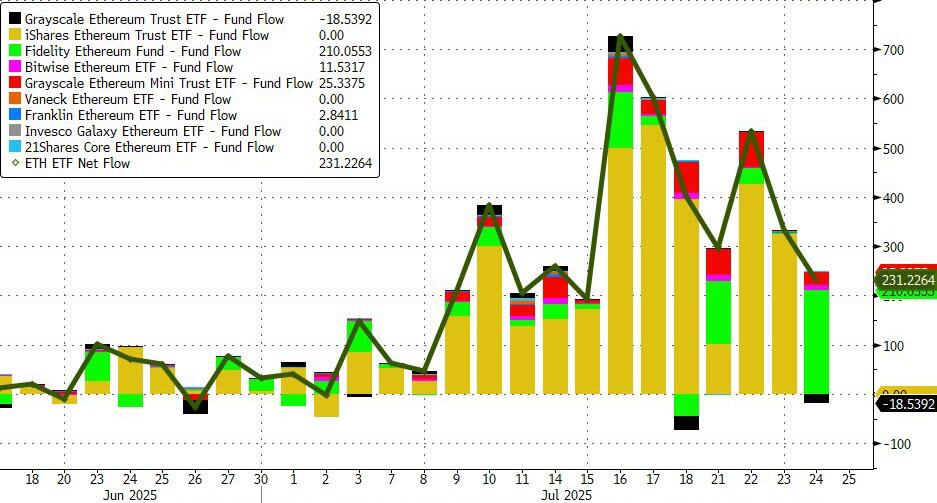This screenshot has width=937, height=503.
Task: Select the blue Franklin Ethereum ETF legend swatch
Action: point(14,115)
